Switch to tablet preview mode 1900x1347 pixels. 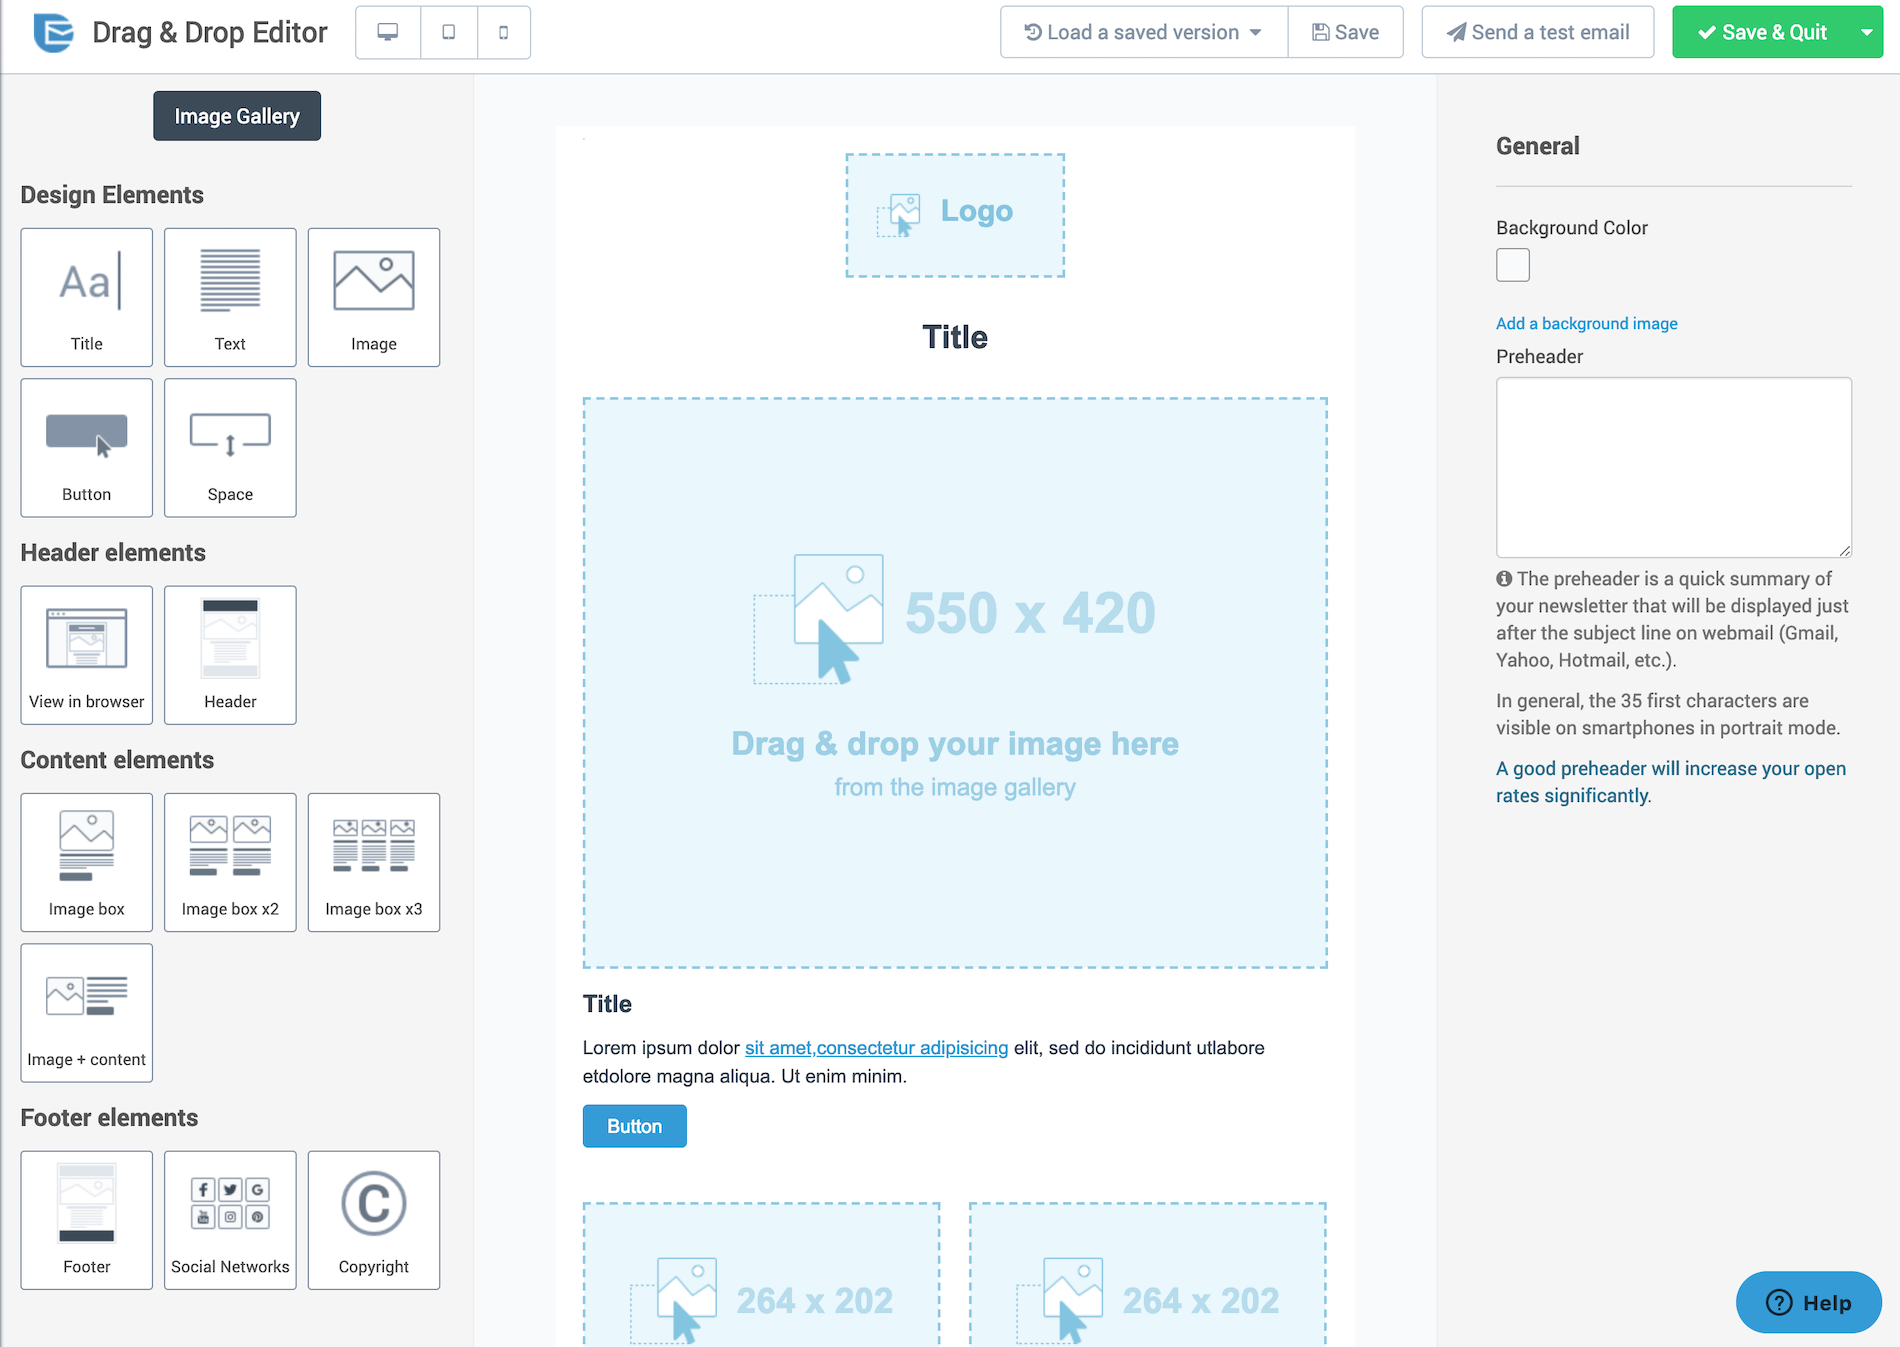pos(449,32)
